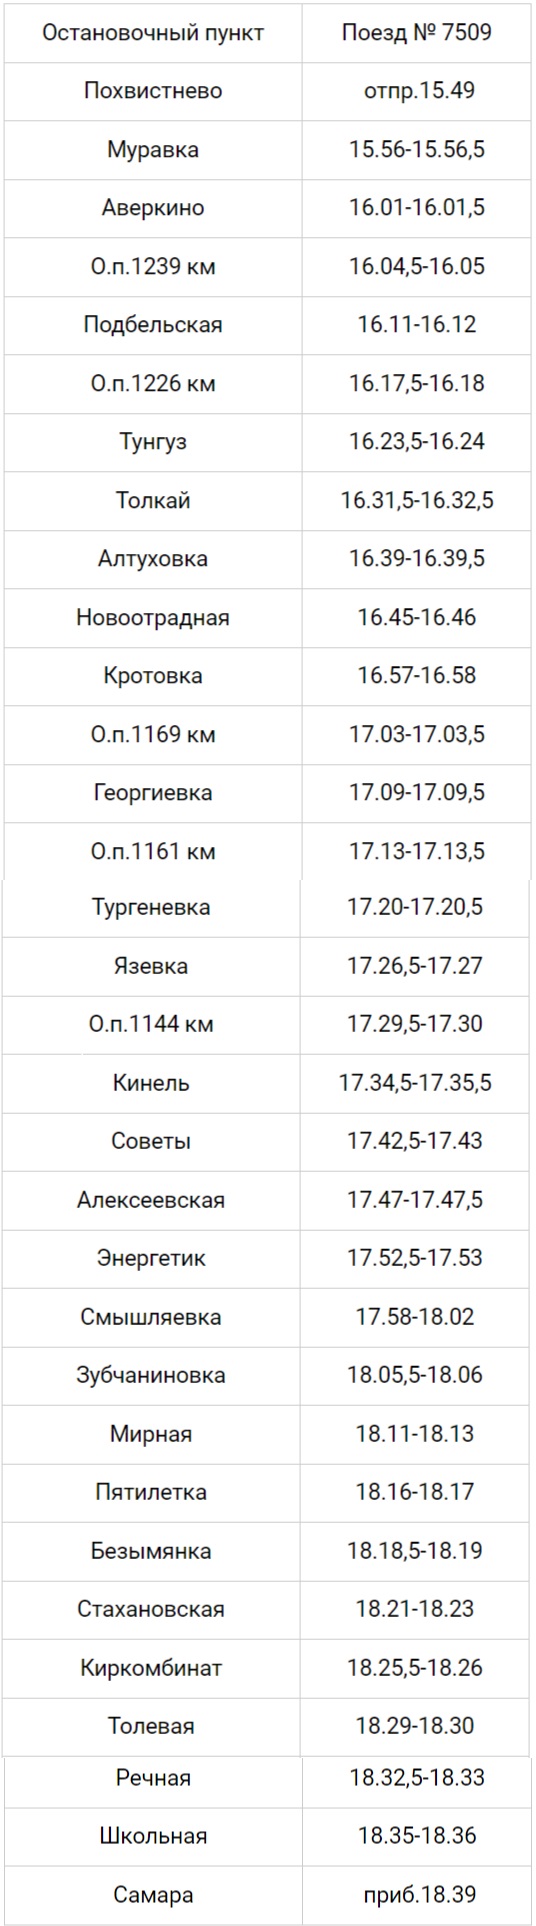Click departure time отпр.15.49
536x1926 pixels.
point(417,91)
